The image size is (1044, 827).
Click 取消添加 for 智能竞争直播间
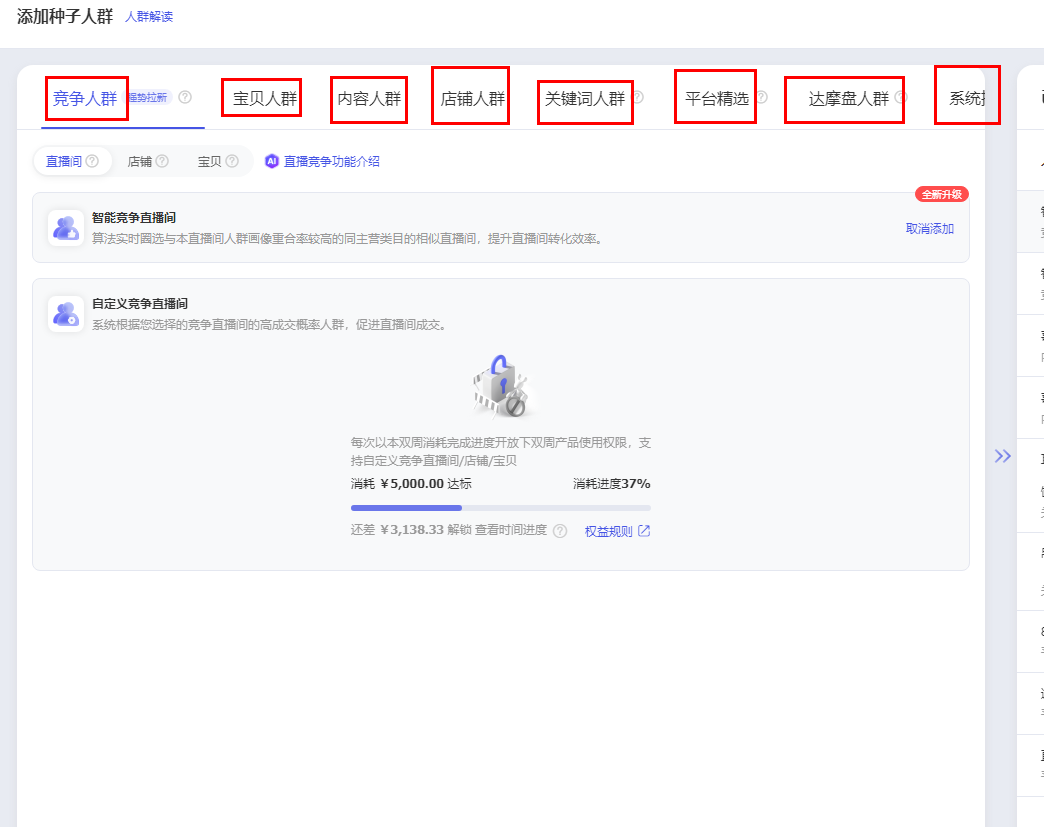929,229
